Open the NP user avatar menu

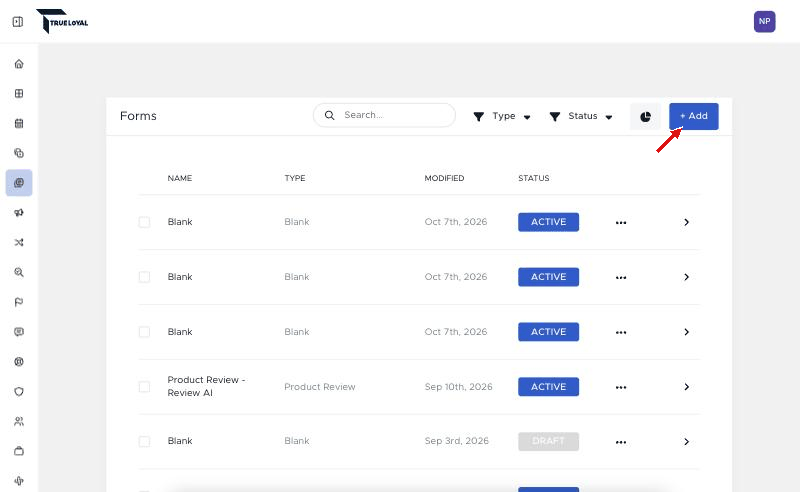click(764, 21)
